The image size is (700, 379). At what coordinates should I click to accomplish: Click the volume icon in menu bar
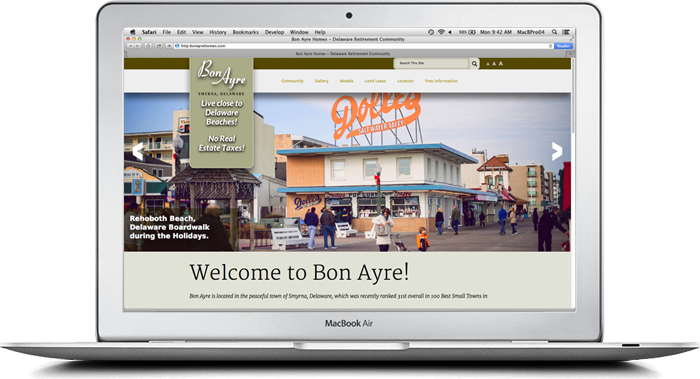450,32
